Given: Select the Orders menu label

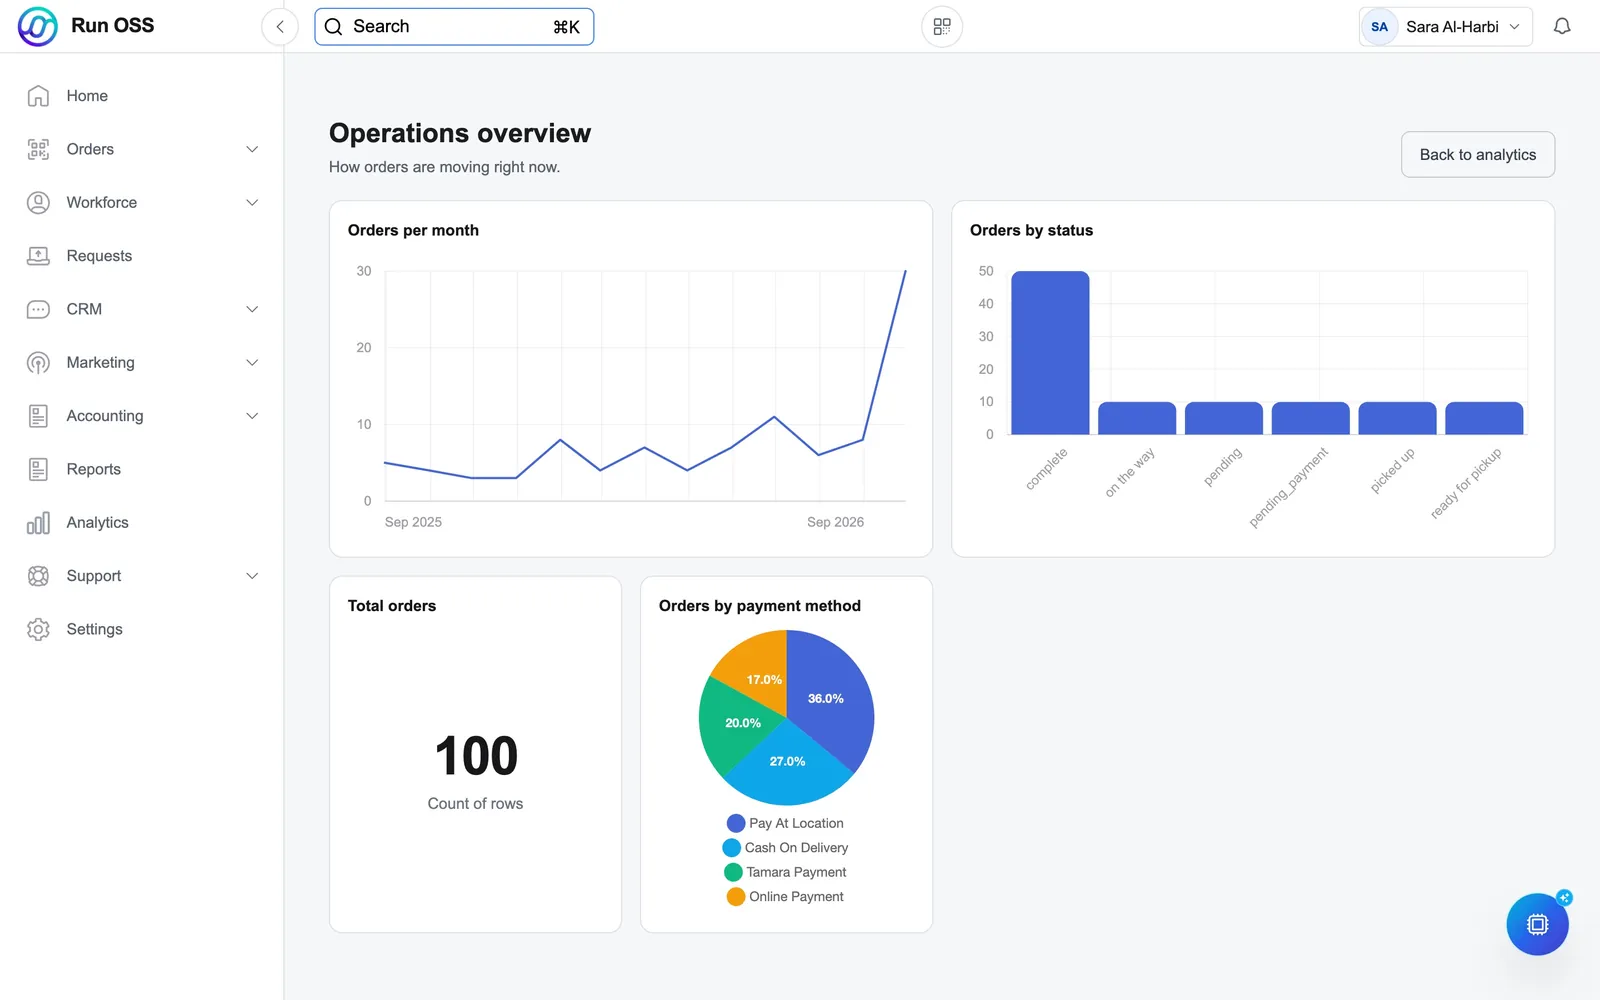Looking at the screenshot, I should click(90, 149).
